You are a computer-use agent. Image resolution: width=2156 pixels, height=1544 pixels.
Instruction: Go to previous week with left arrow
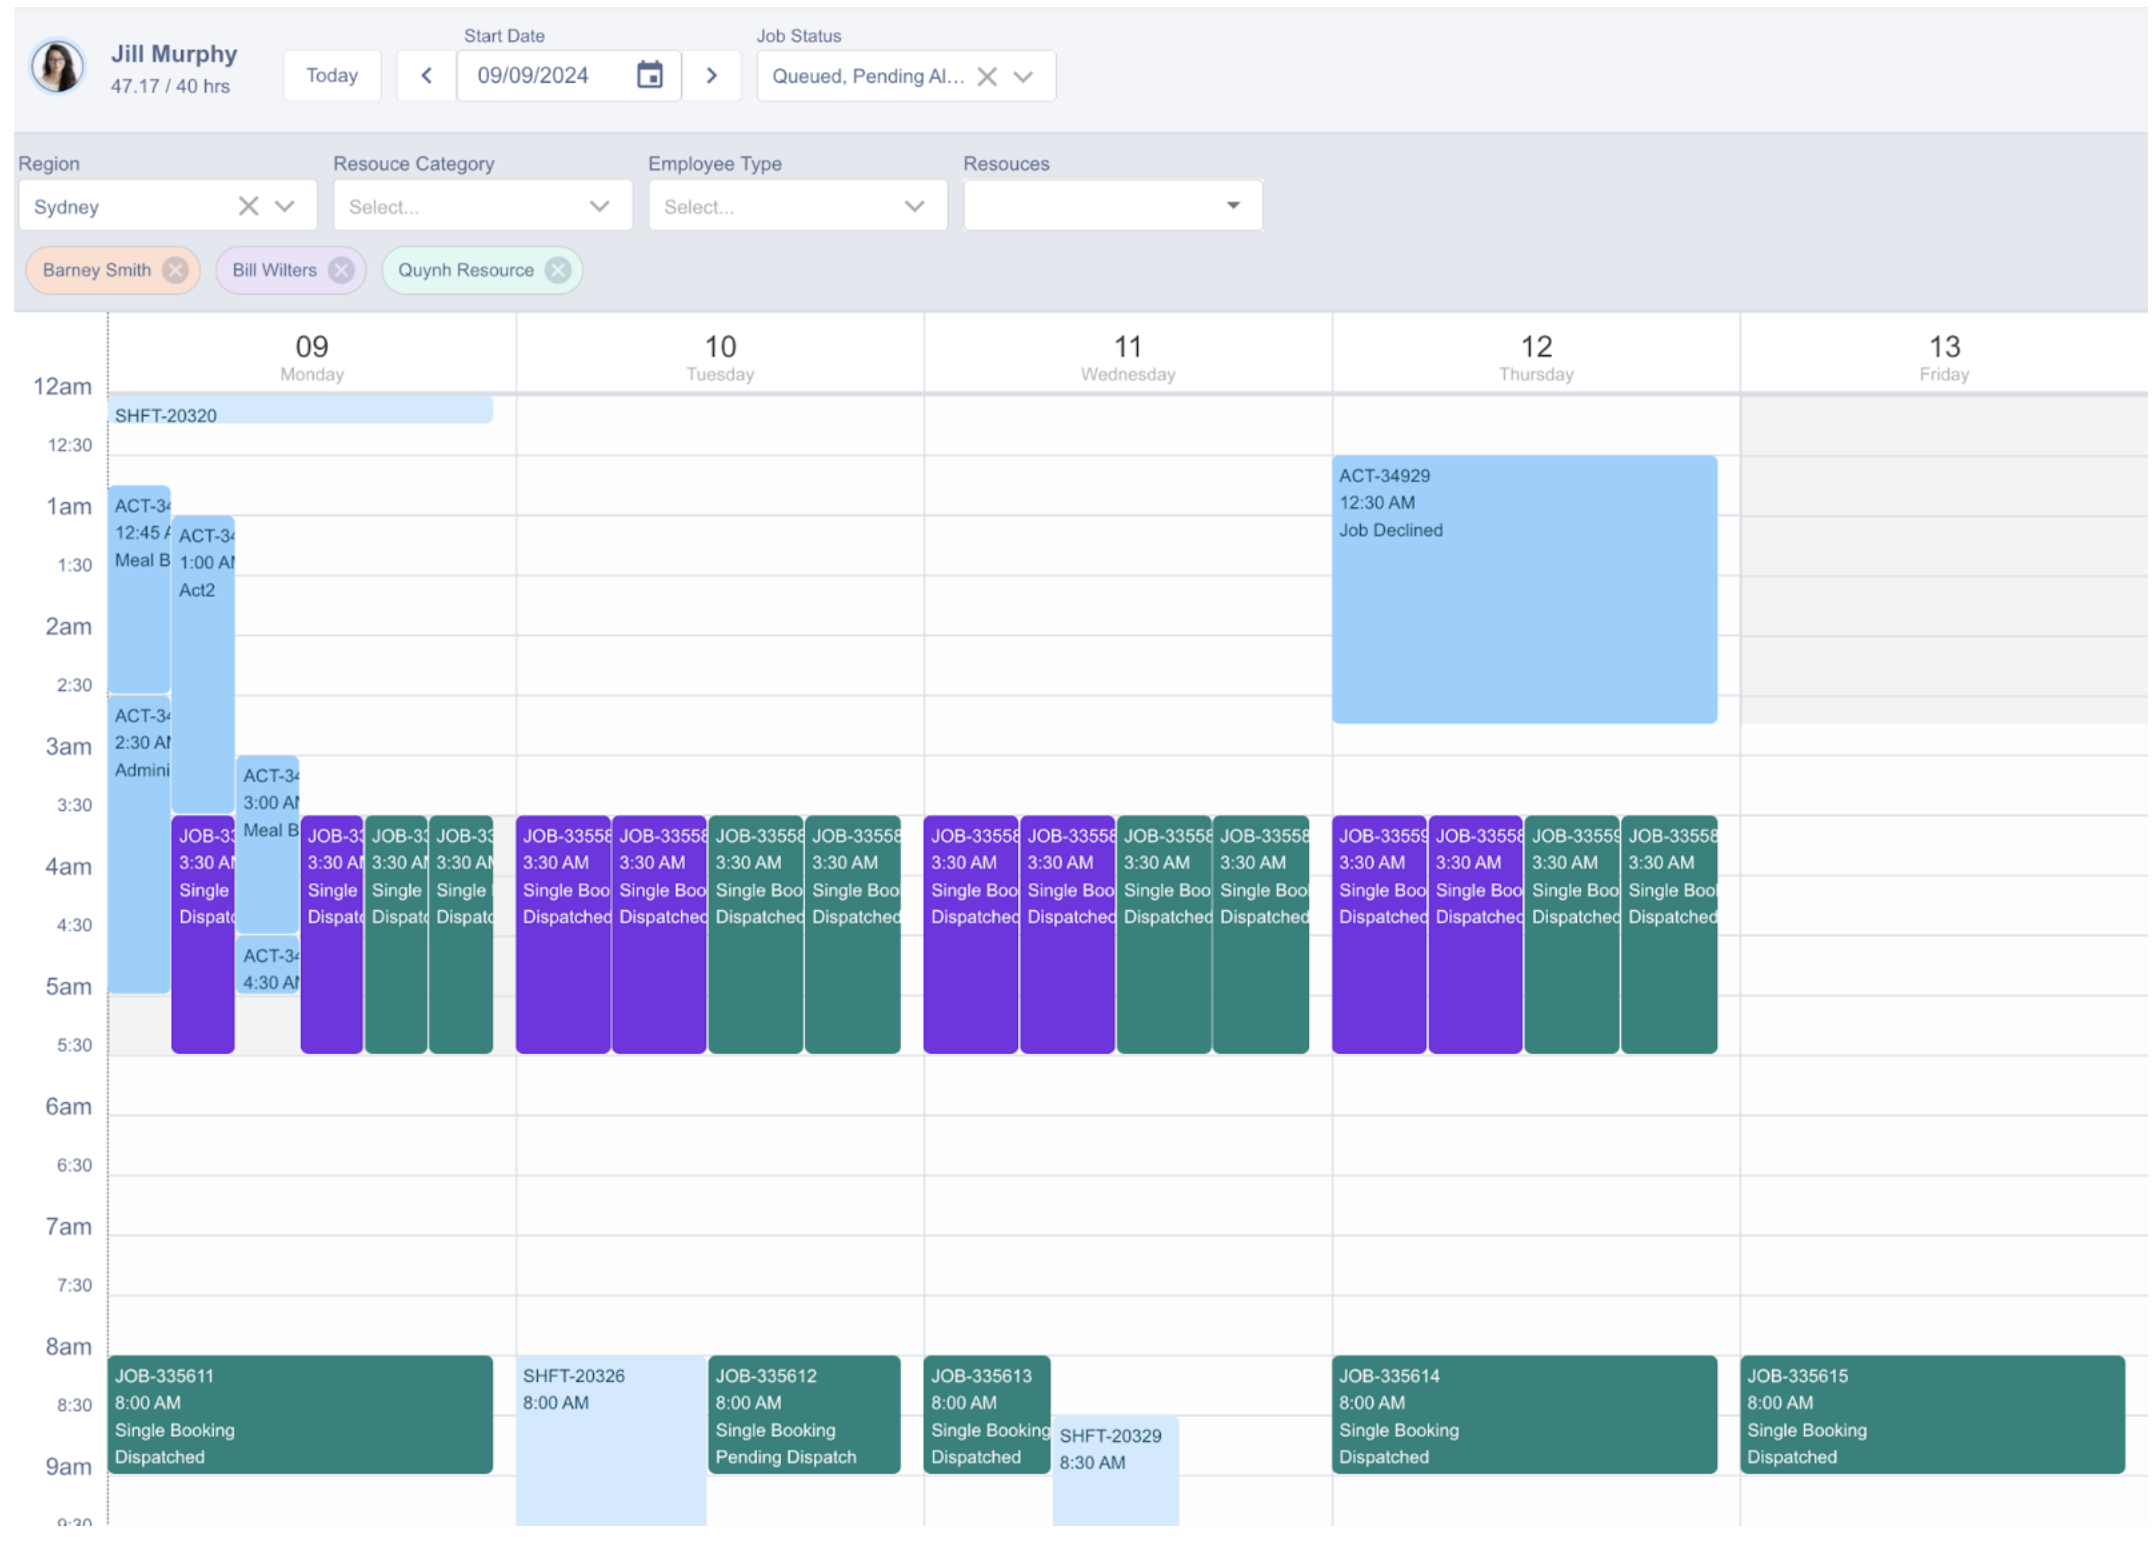coord(426,75)
